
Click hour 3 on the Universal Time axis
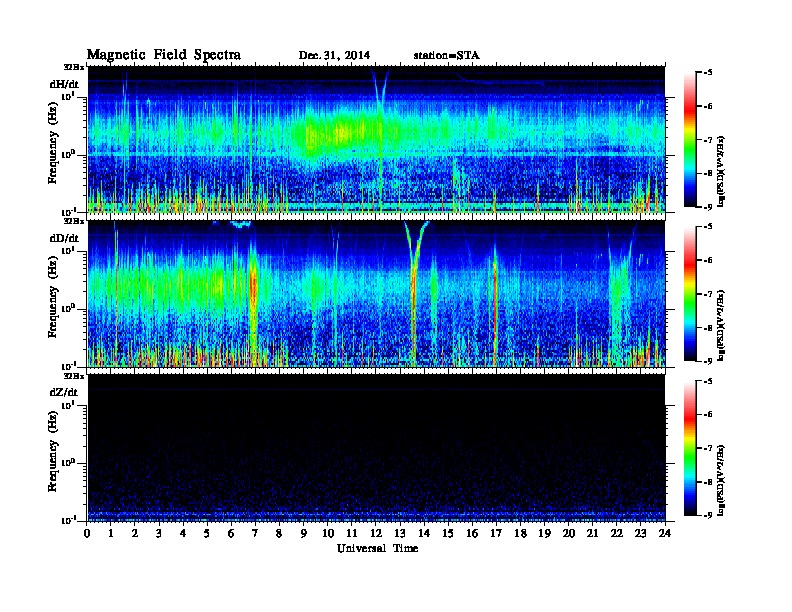coord(159,533)
